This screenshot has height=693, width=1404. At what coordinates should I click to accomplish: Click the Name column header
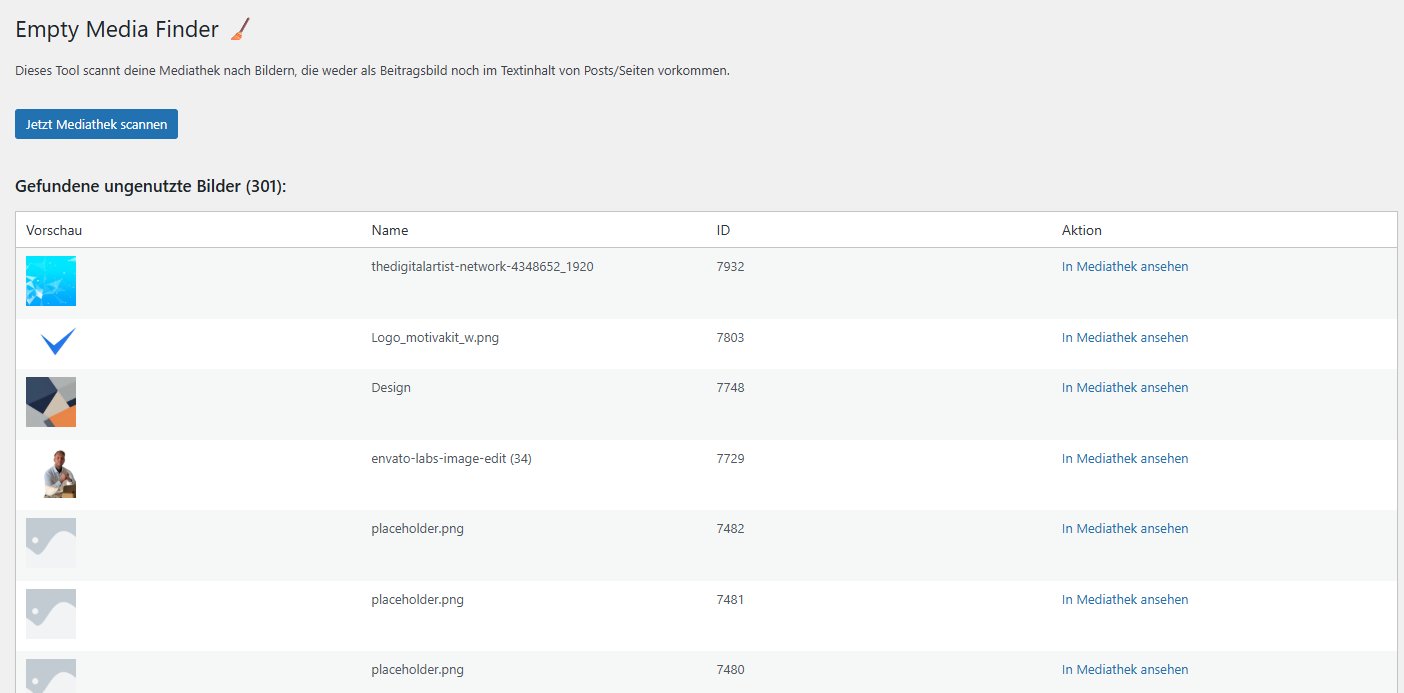[x=390, y=230]
